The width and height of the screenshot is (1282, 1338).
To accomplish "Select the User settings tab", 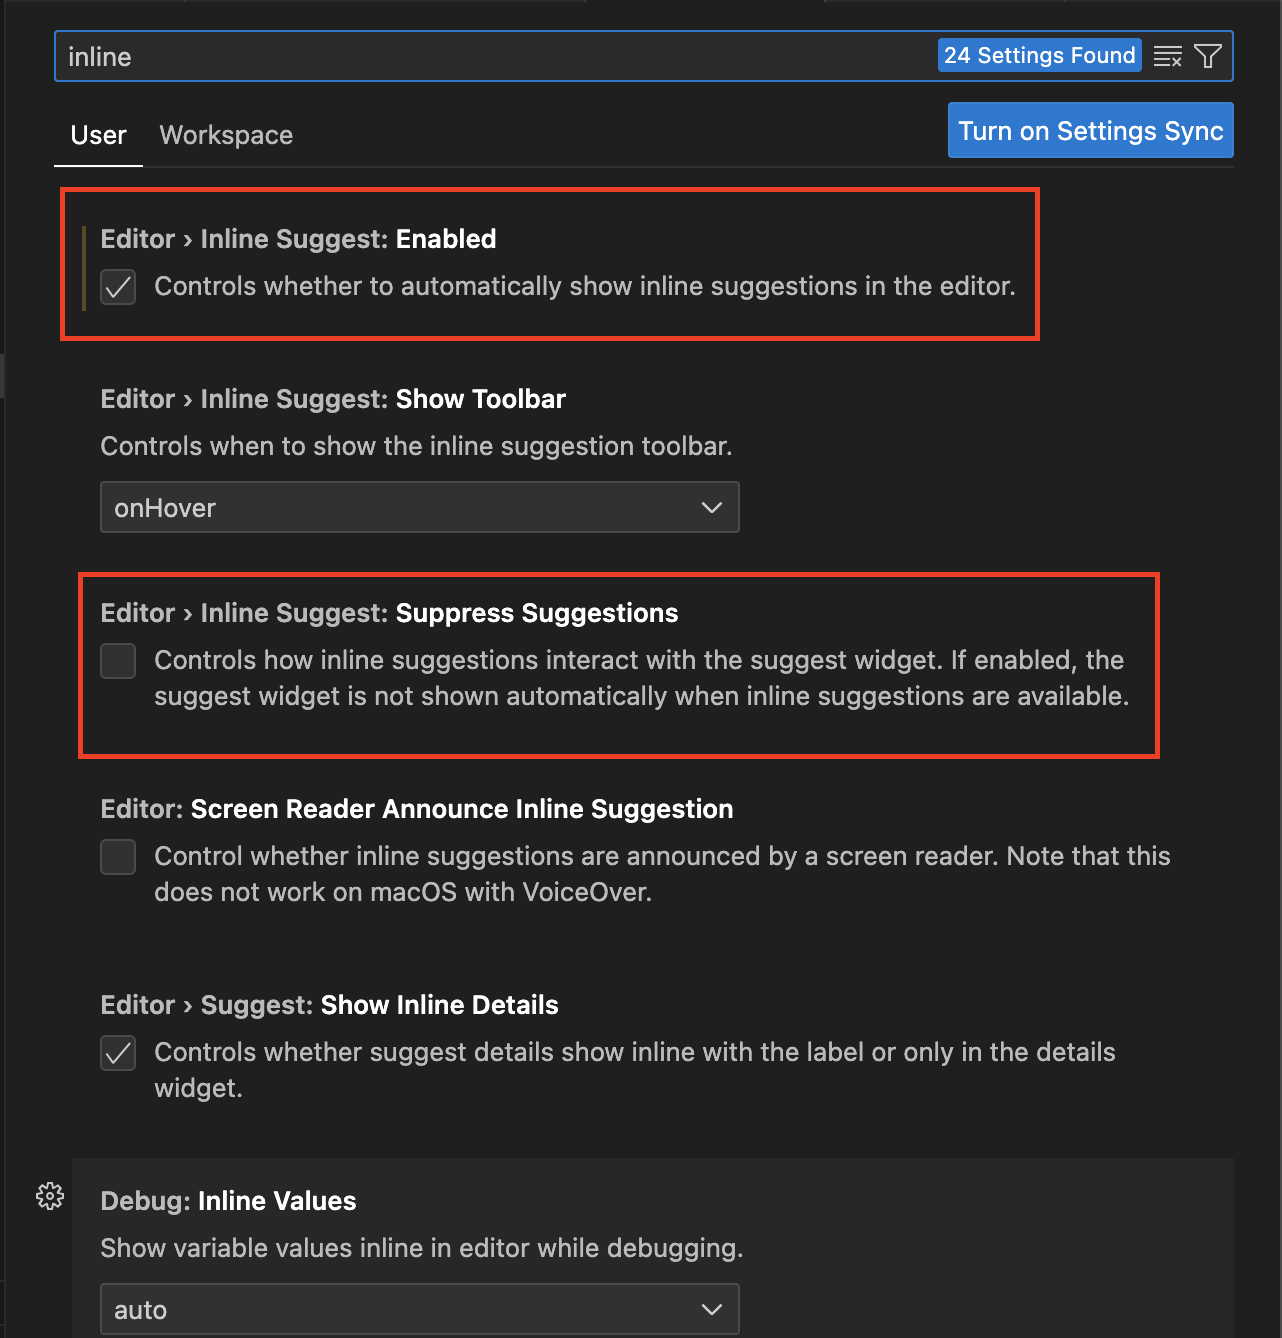I will [x=97, y=135].
